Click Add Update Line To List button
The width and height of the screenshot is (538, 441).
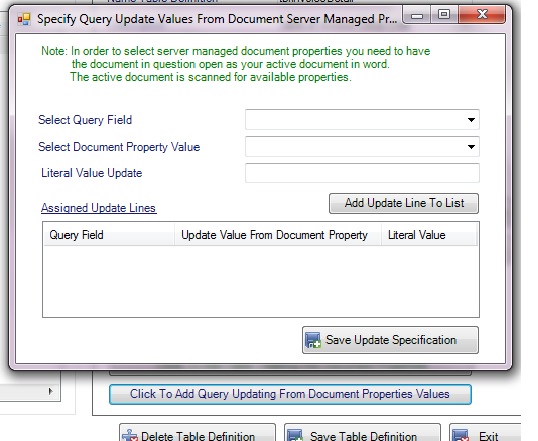coord(404,204)
